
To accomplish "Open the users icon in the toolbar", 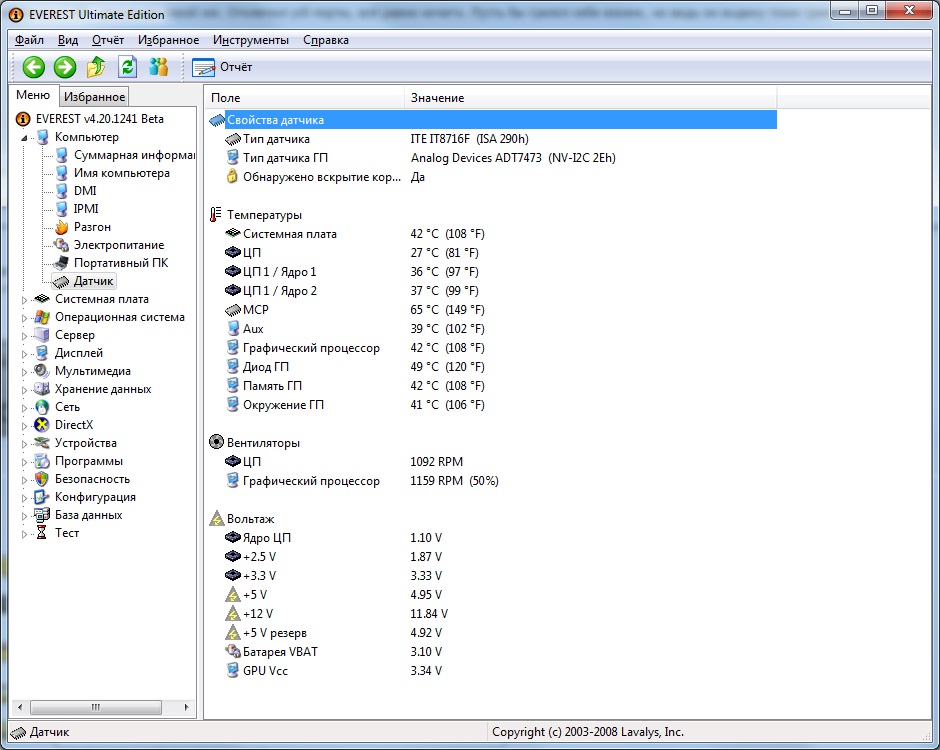I will pyautogui.click(x=158, y=67).
